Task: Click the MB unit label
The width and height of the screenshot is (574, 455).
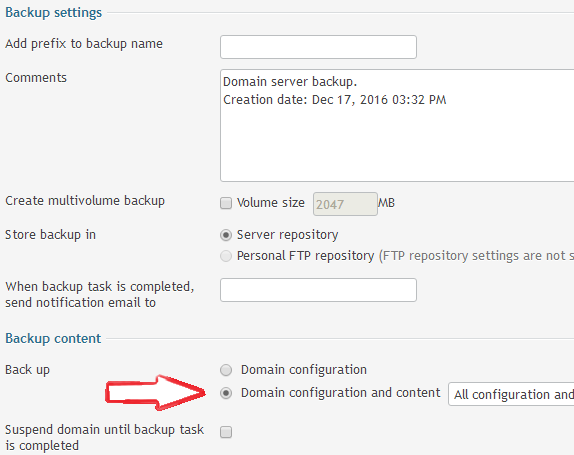Action: click(x=387, y=203)
